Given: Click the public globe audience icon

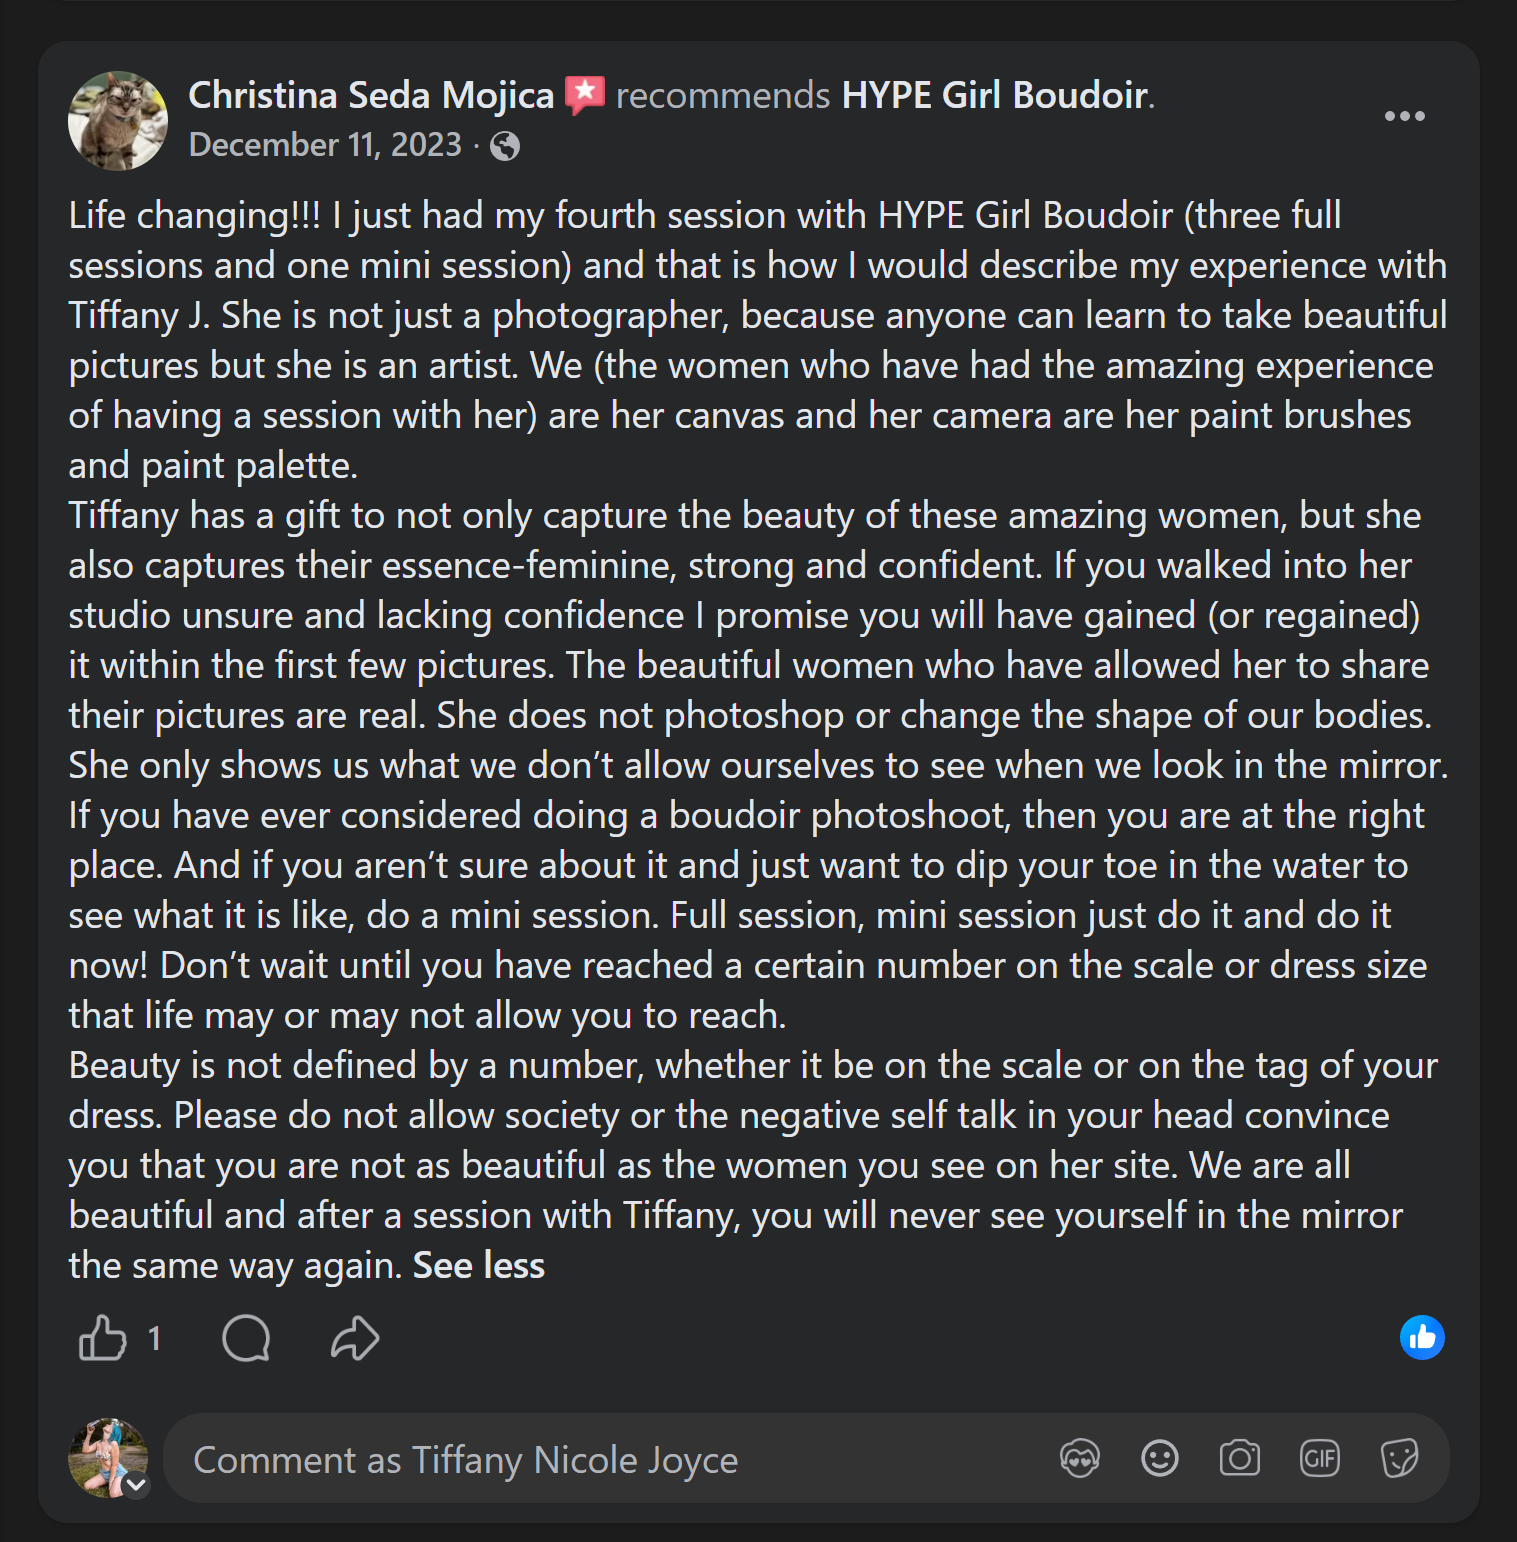Looking at the screenshot, I should click(x=505, y=146).
